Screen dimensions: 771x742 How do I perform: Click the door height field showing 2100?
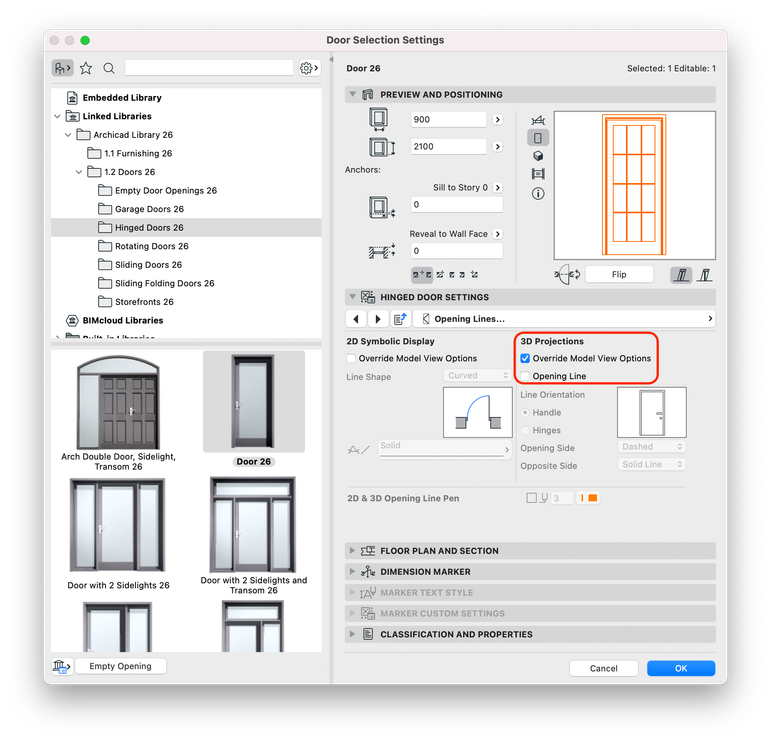pyautogui.click(x=448, y=147)
